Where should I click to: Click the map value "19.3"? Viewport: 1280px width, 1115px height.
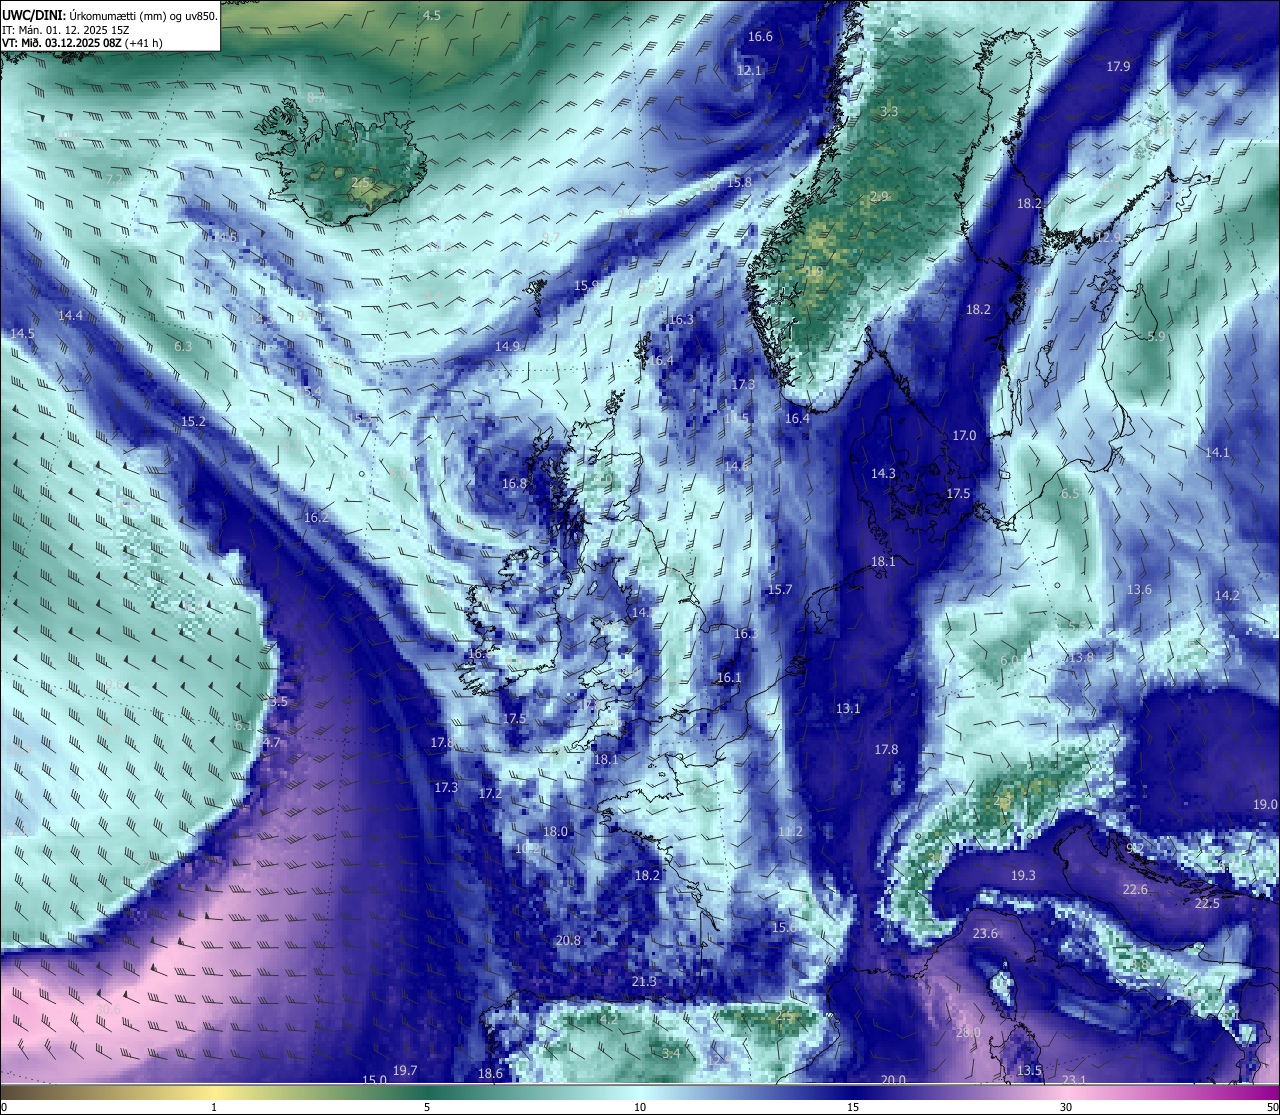(x=1023, y=876)
